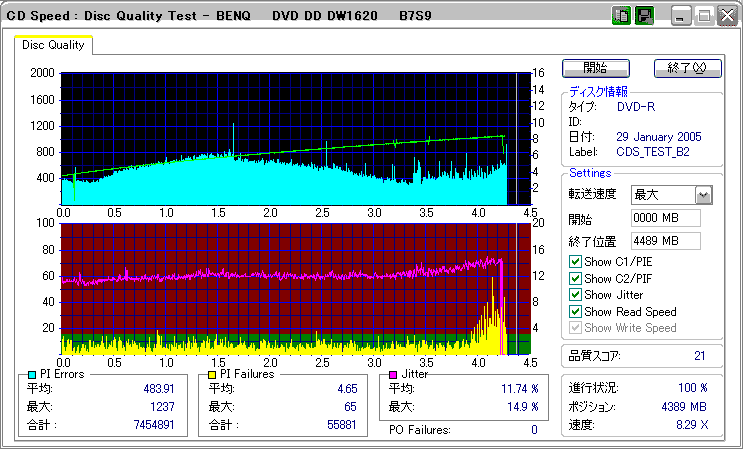Click the 開始 start position field

665,218
